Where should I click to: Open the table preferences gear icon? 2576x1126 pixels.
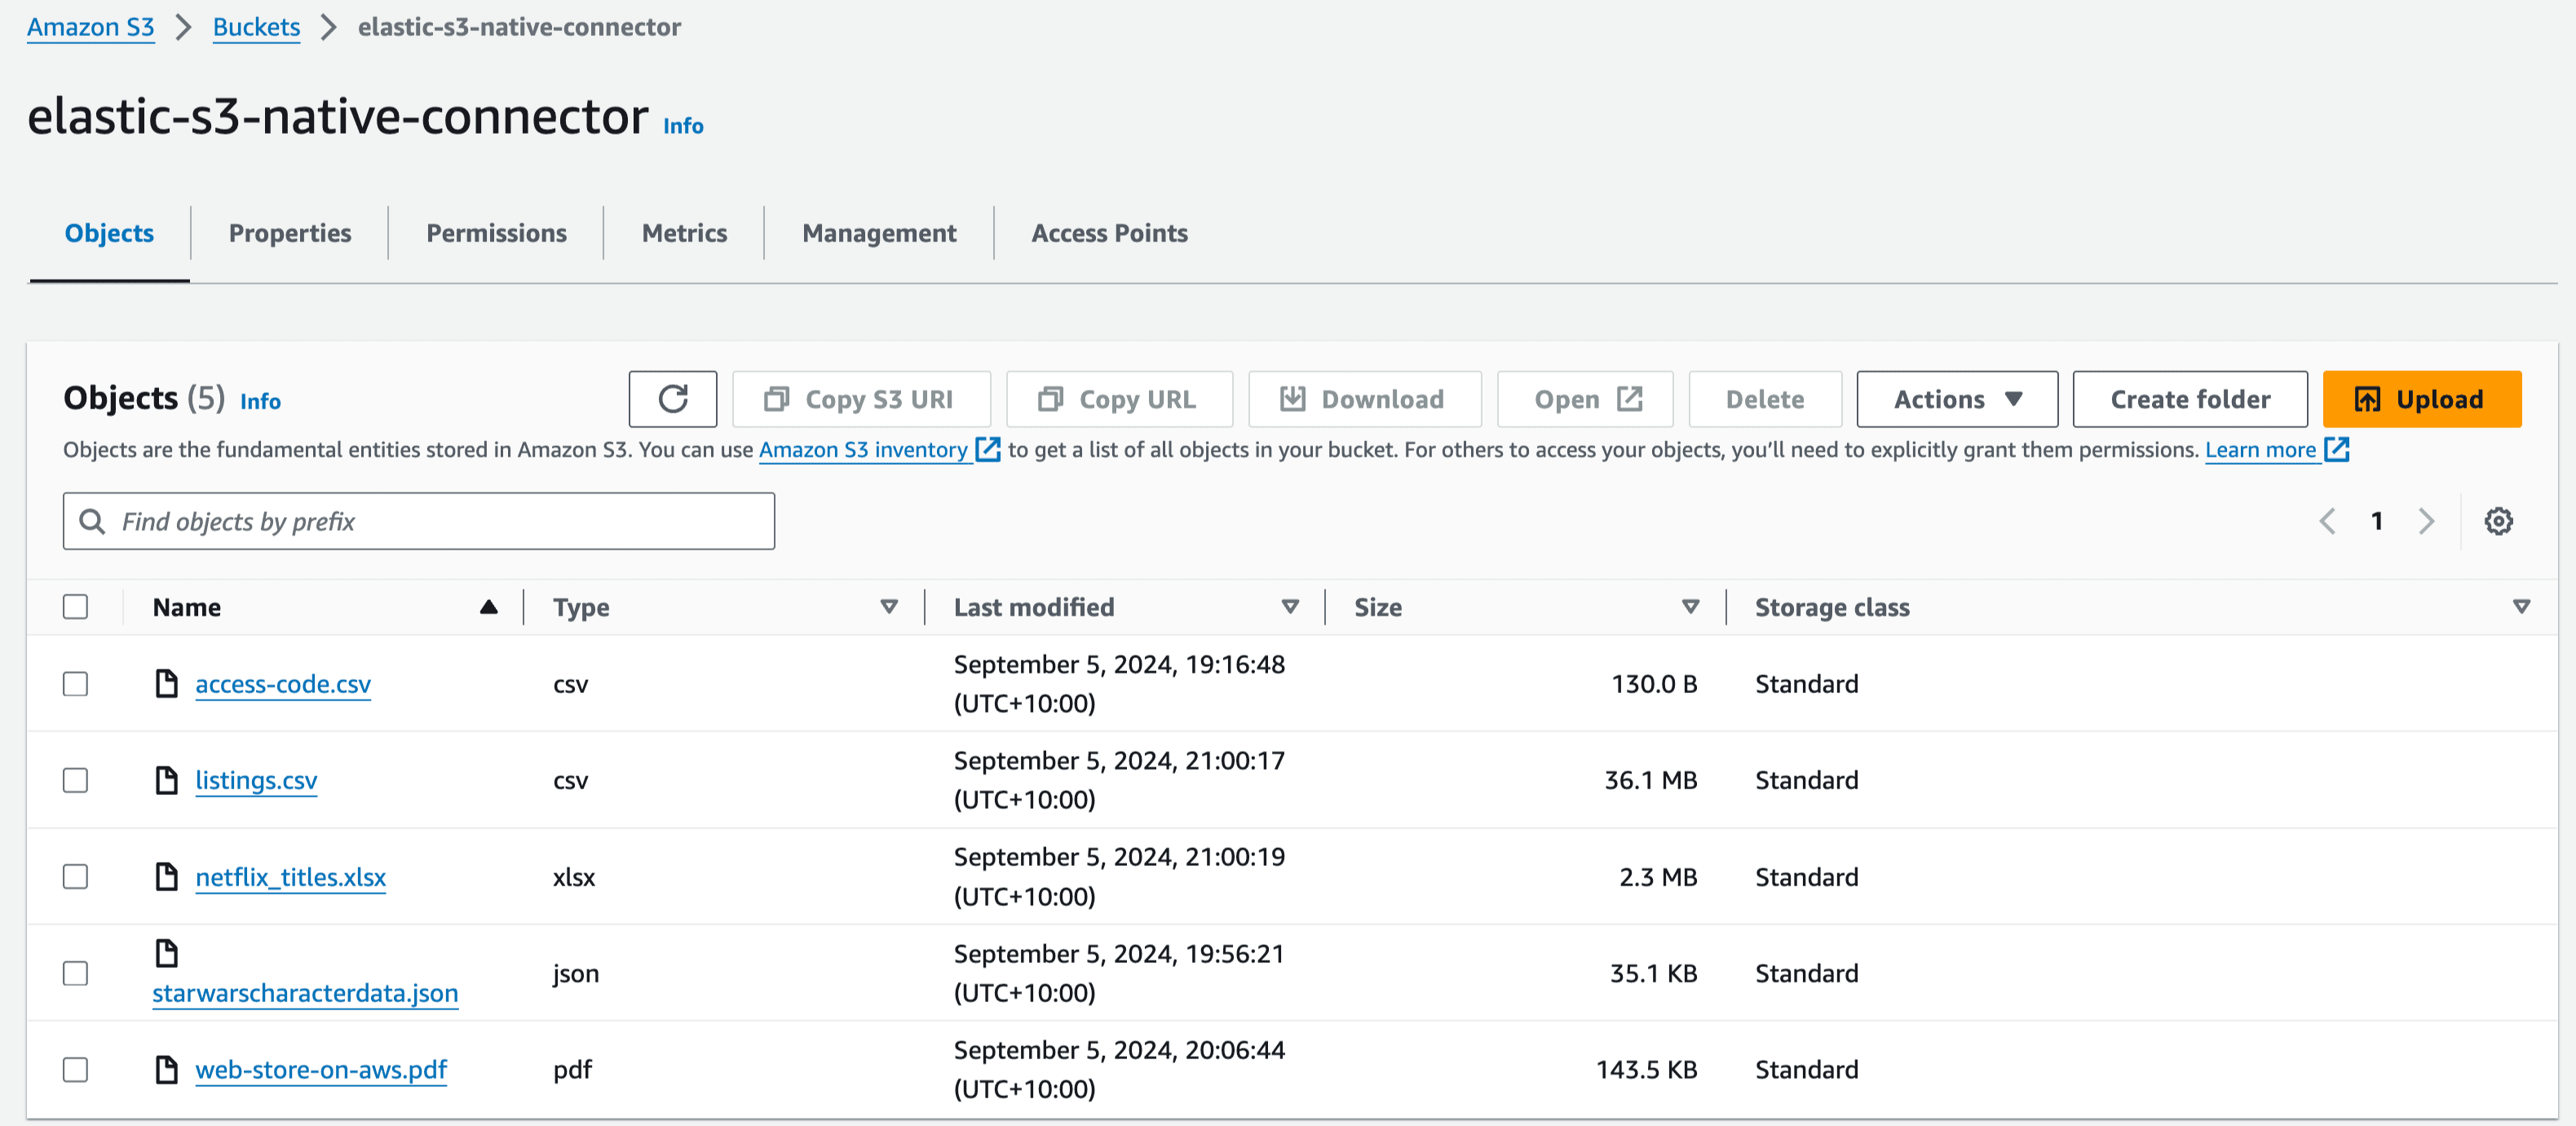pos(2498,520)
